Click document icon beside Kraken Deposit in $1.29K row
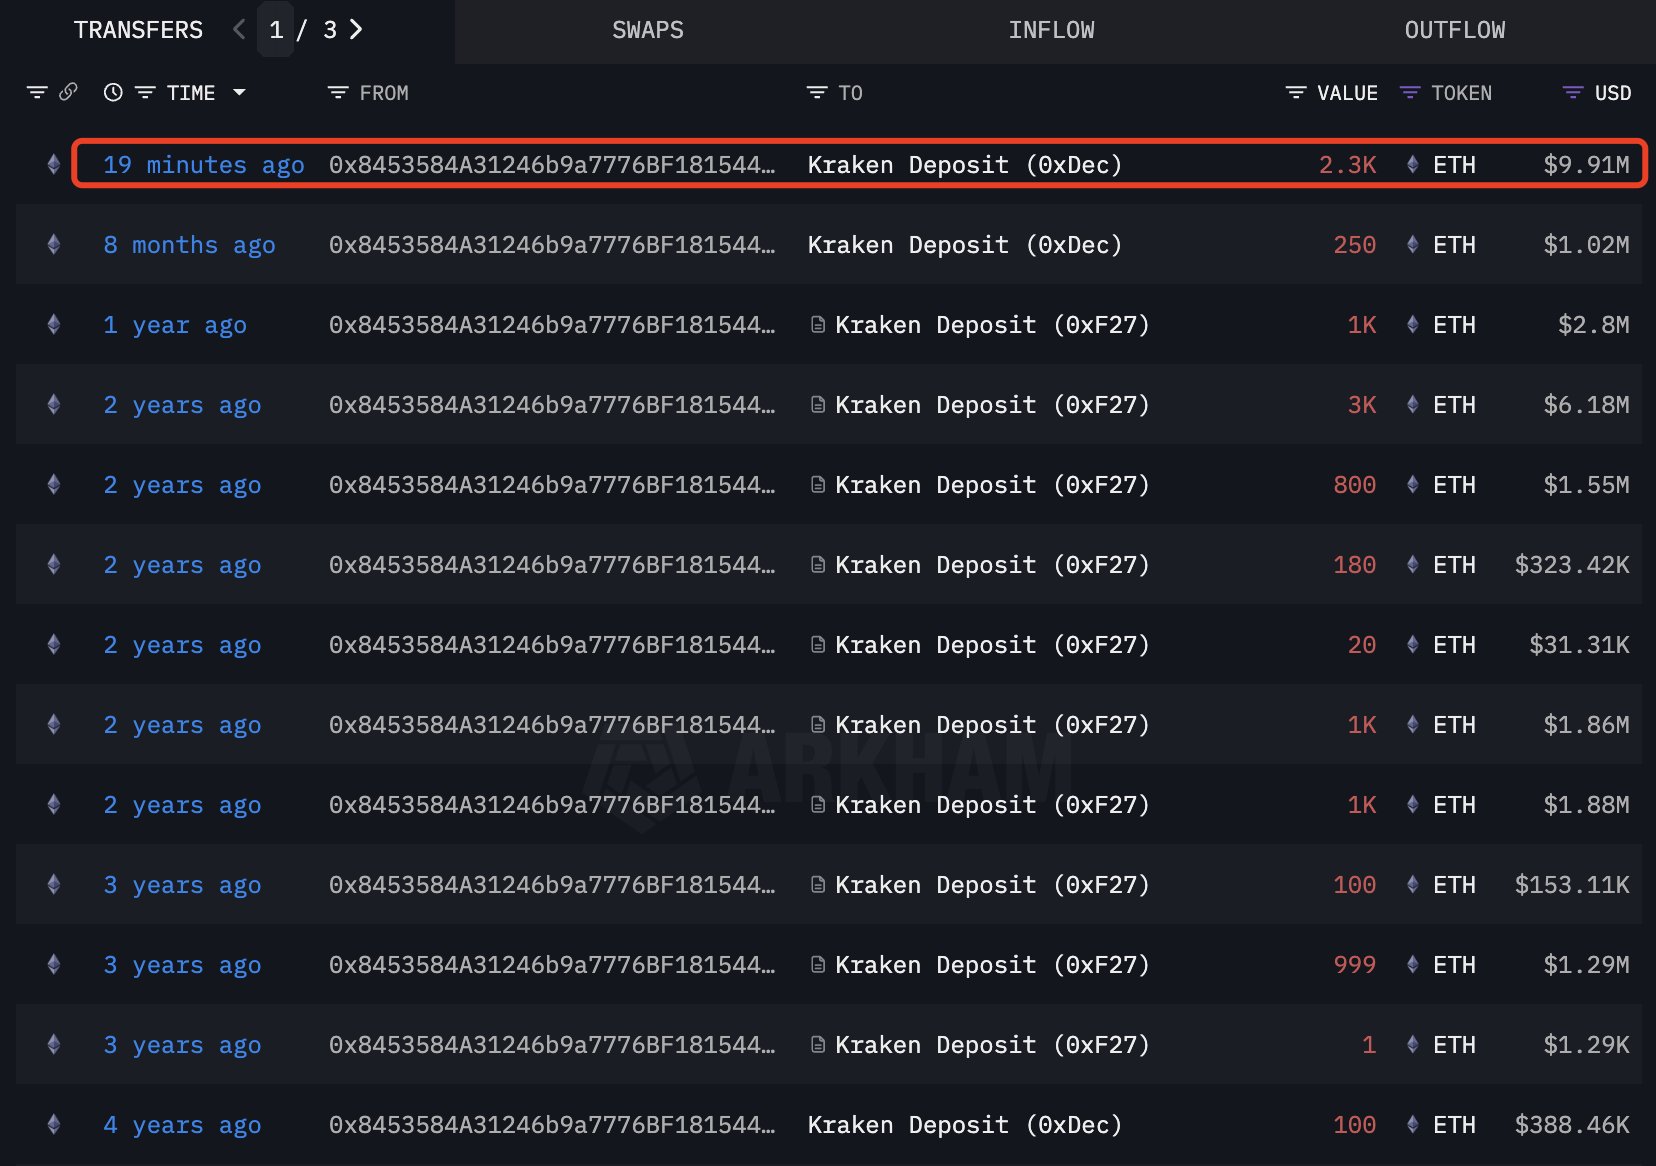 tap(818, 1045)
